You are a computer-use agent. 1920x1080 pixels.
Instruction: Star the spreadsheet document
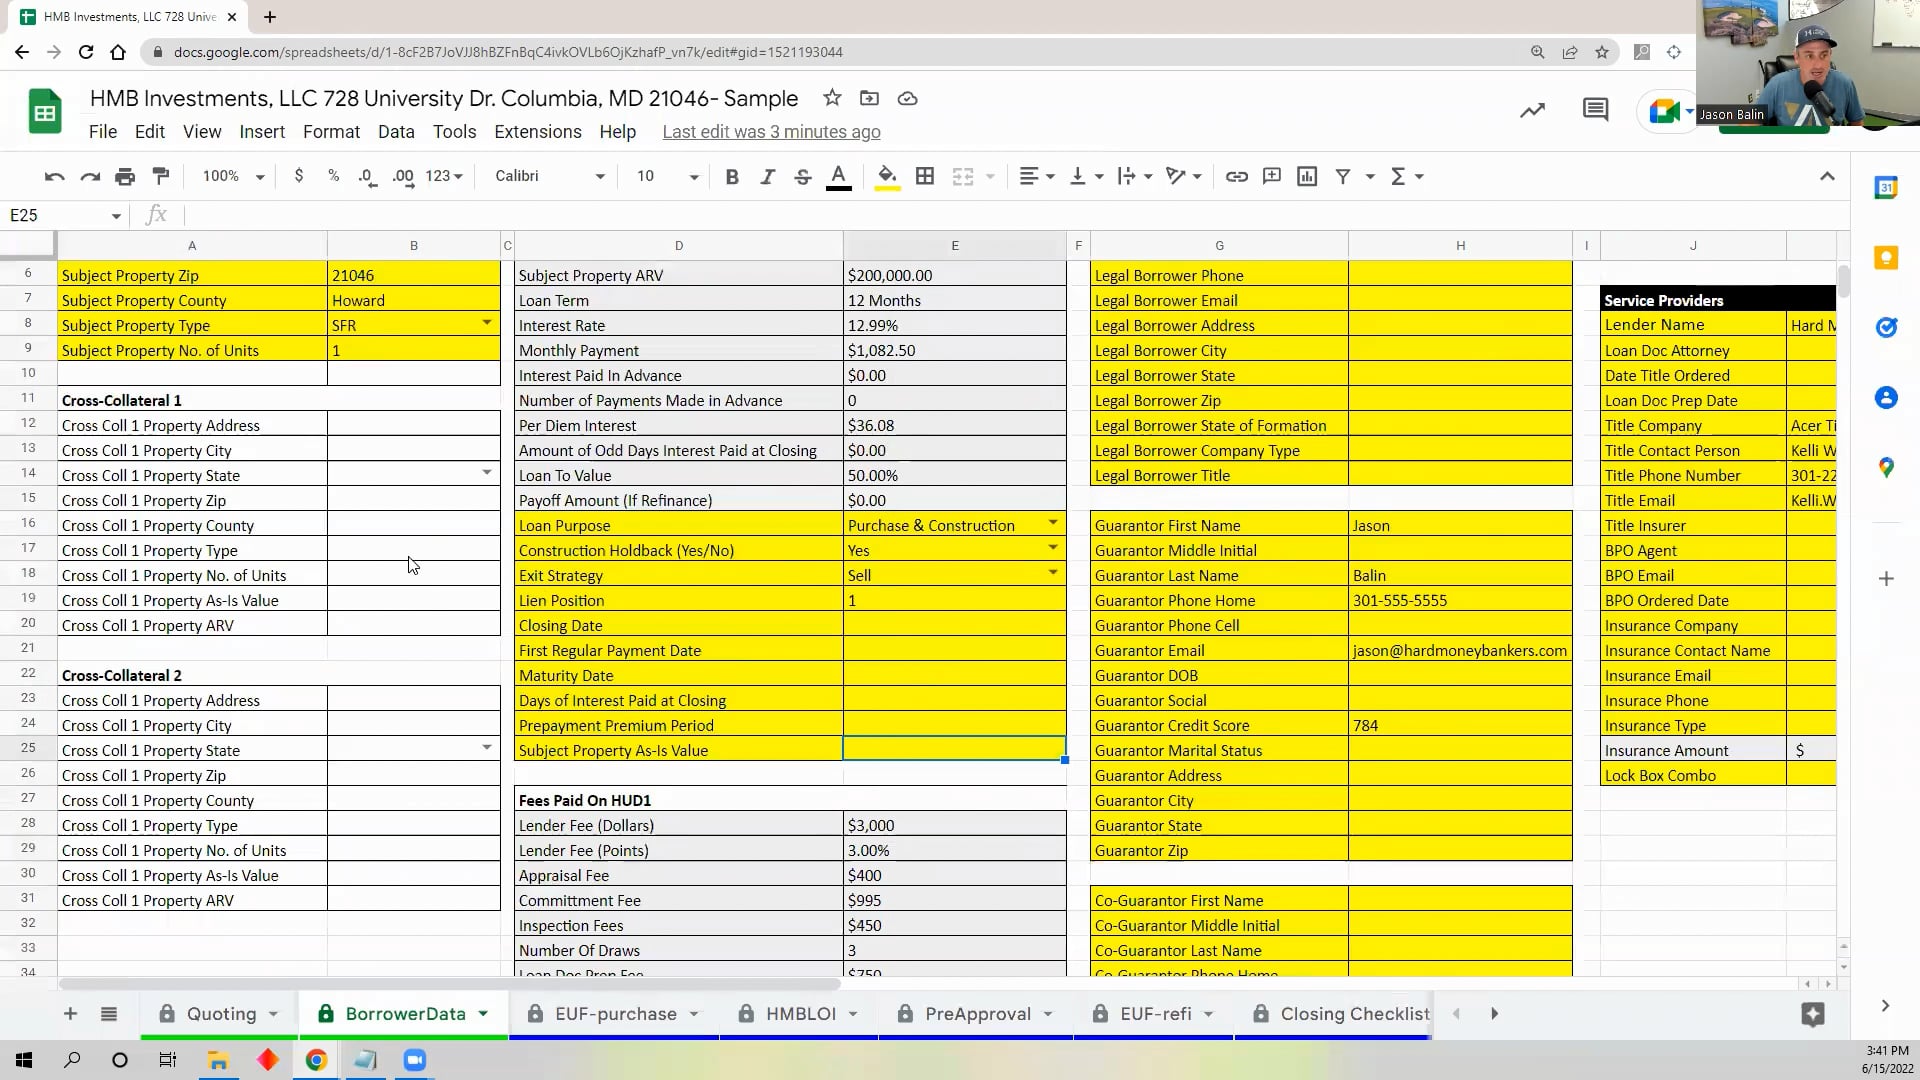point(832,98)
